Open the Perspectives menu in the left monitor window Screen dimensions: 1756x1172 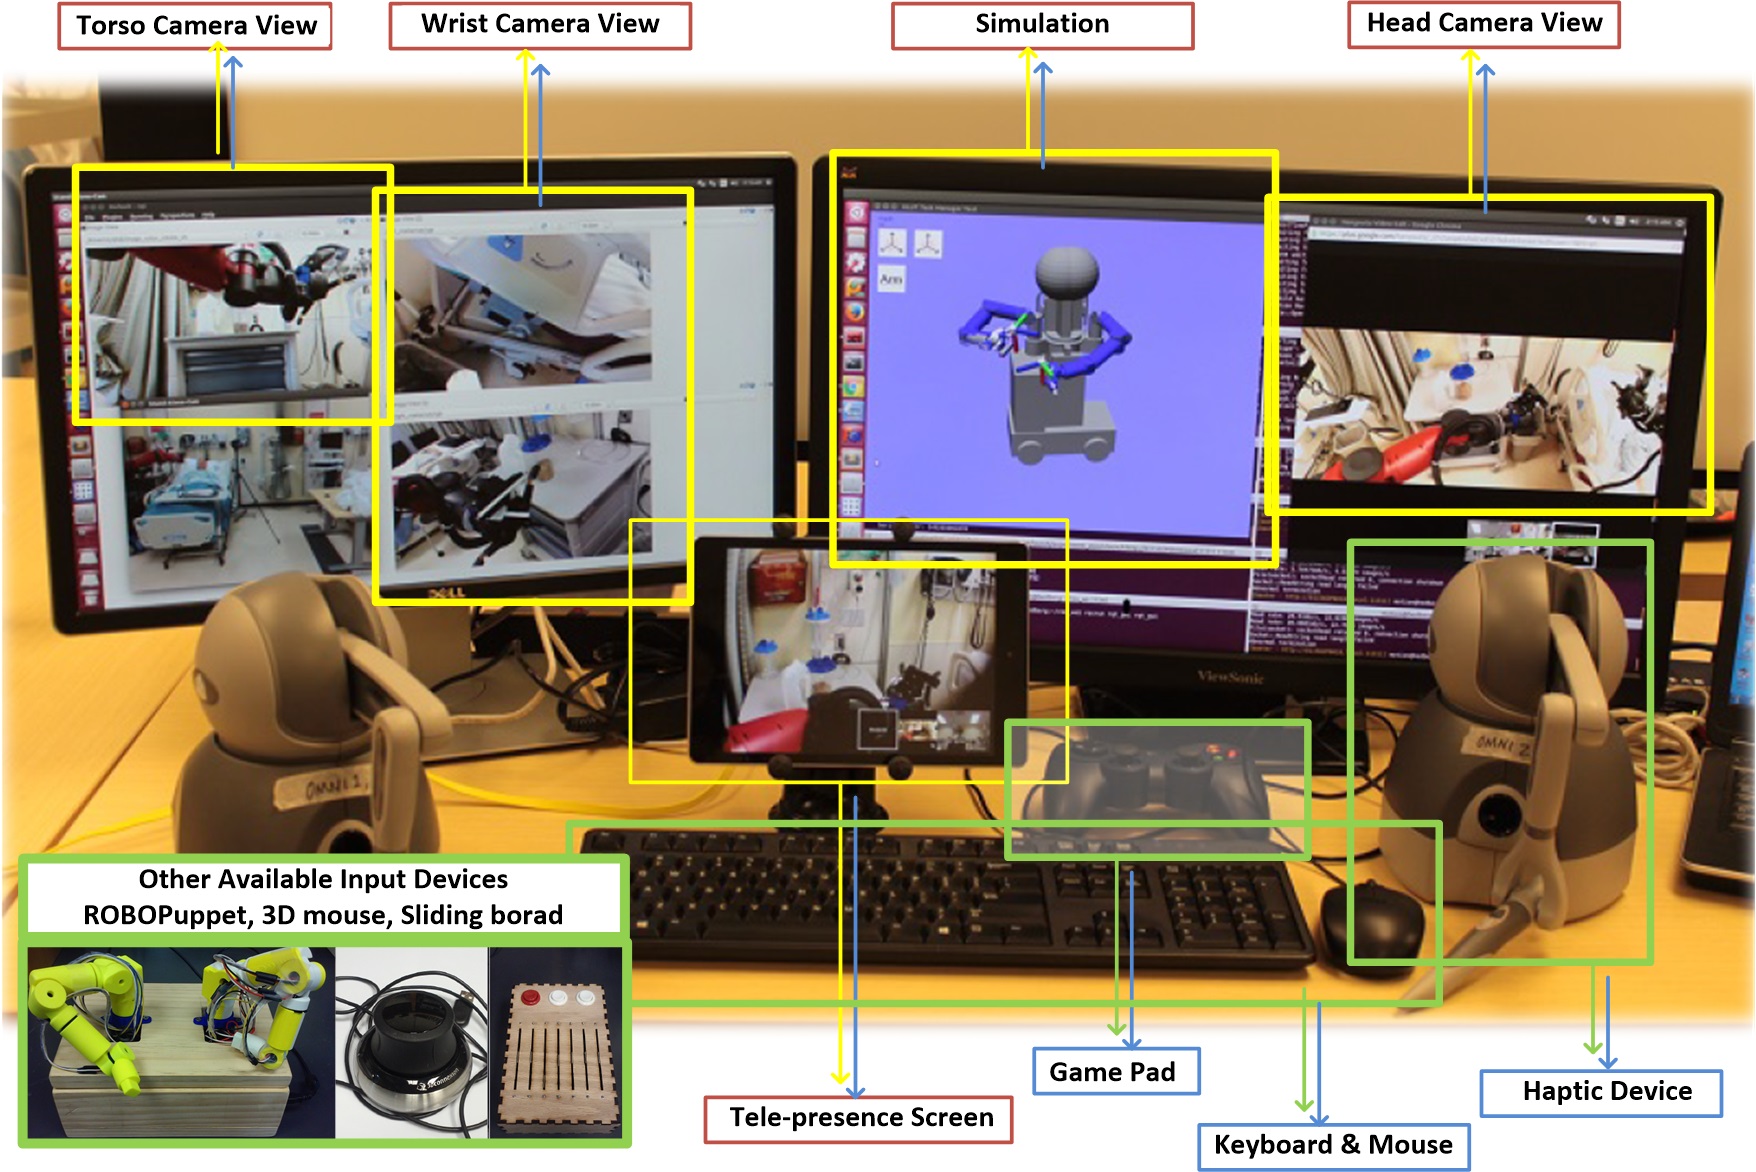pos(177,215)
